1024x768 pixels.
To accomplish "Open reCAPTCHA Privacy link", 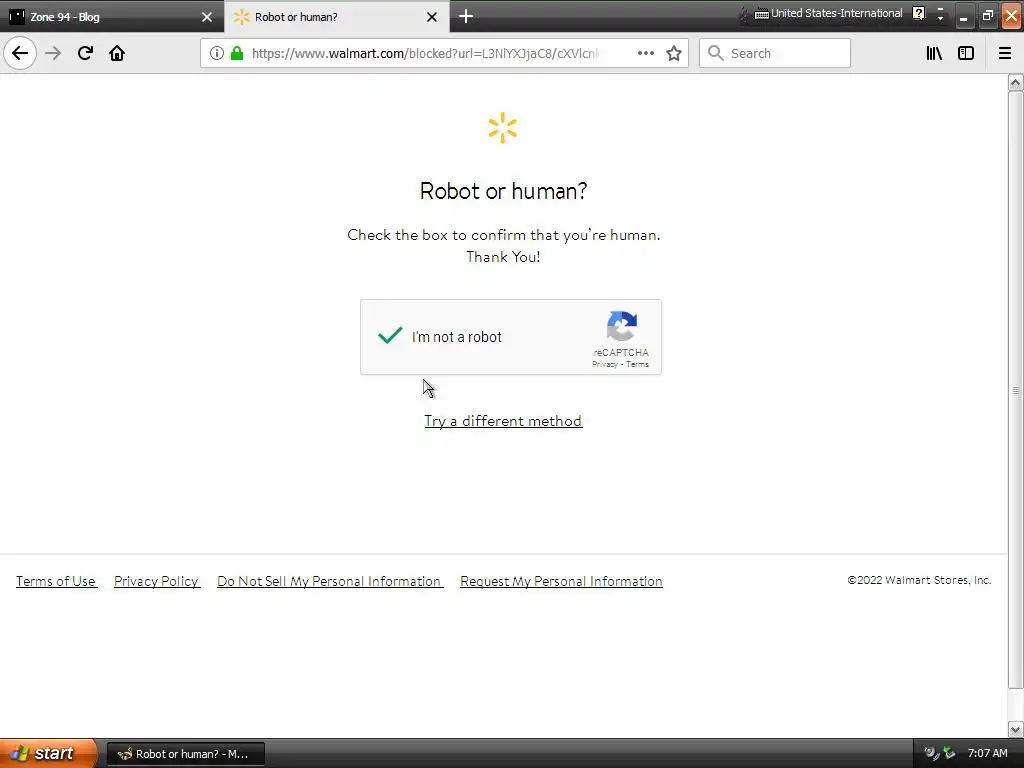I will pos(605,364).
